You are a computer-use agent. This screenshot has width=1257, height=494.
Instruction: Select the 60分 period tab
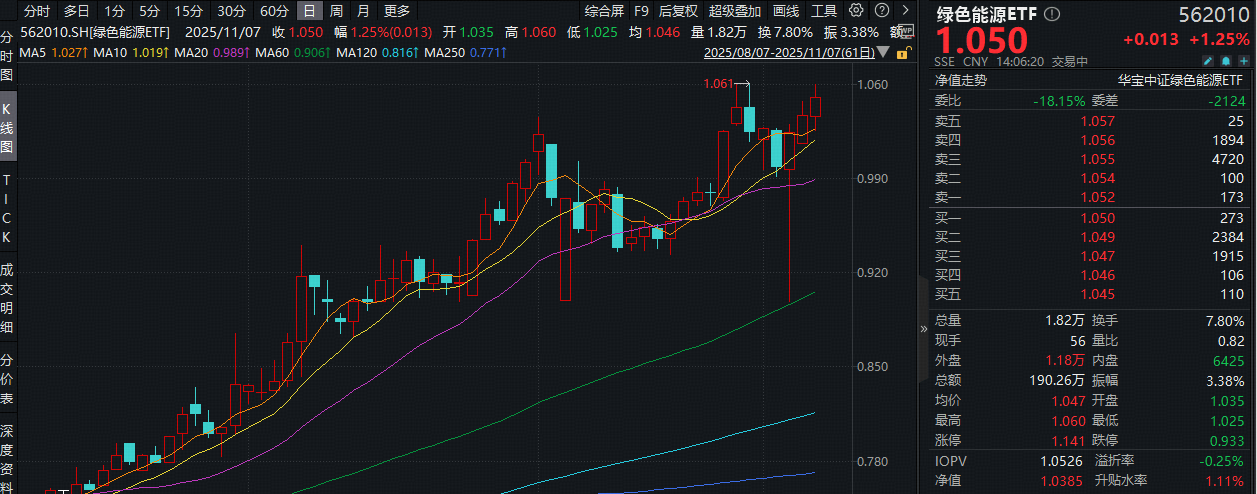click(x=274, y=11)
